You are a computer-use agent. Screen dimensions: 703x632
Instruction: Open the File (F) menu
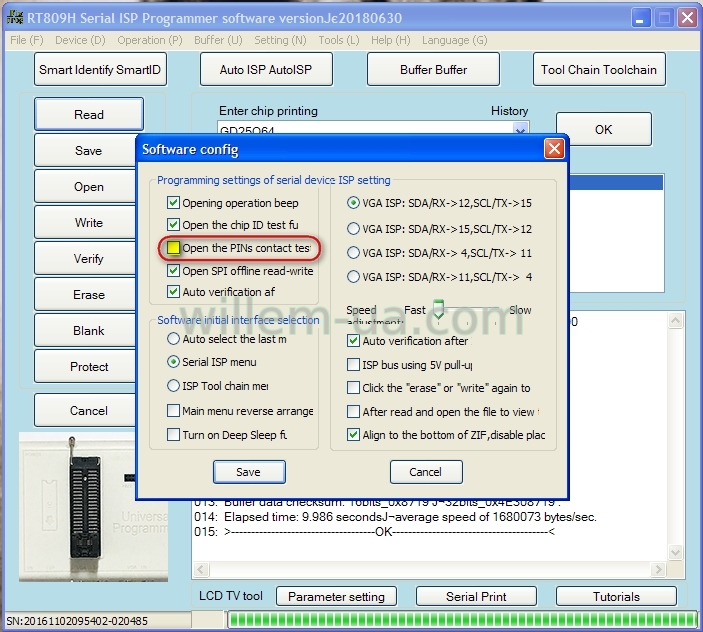pyautogui.click(x=27, y=40)
